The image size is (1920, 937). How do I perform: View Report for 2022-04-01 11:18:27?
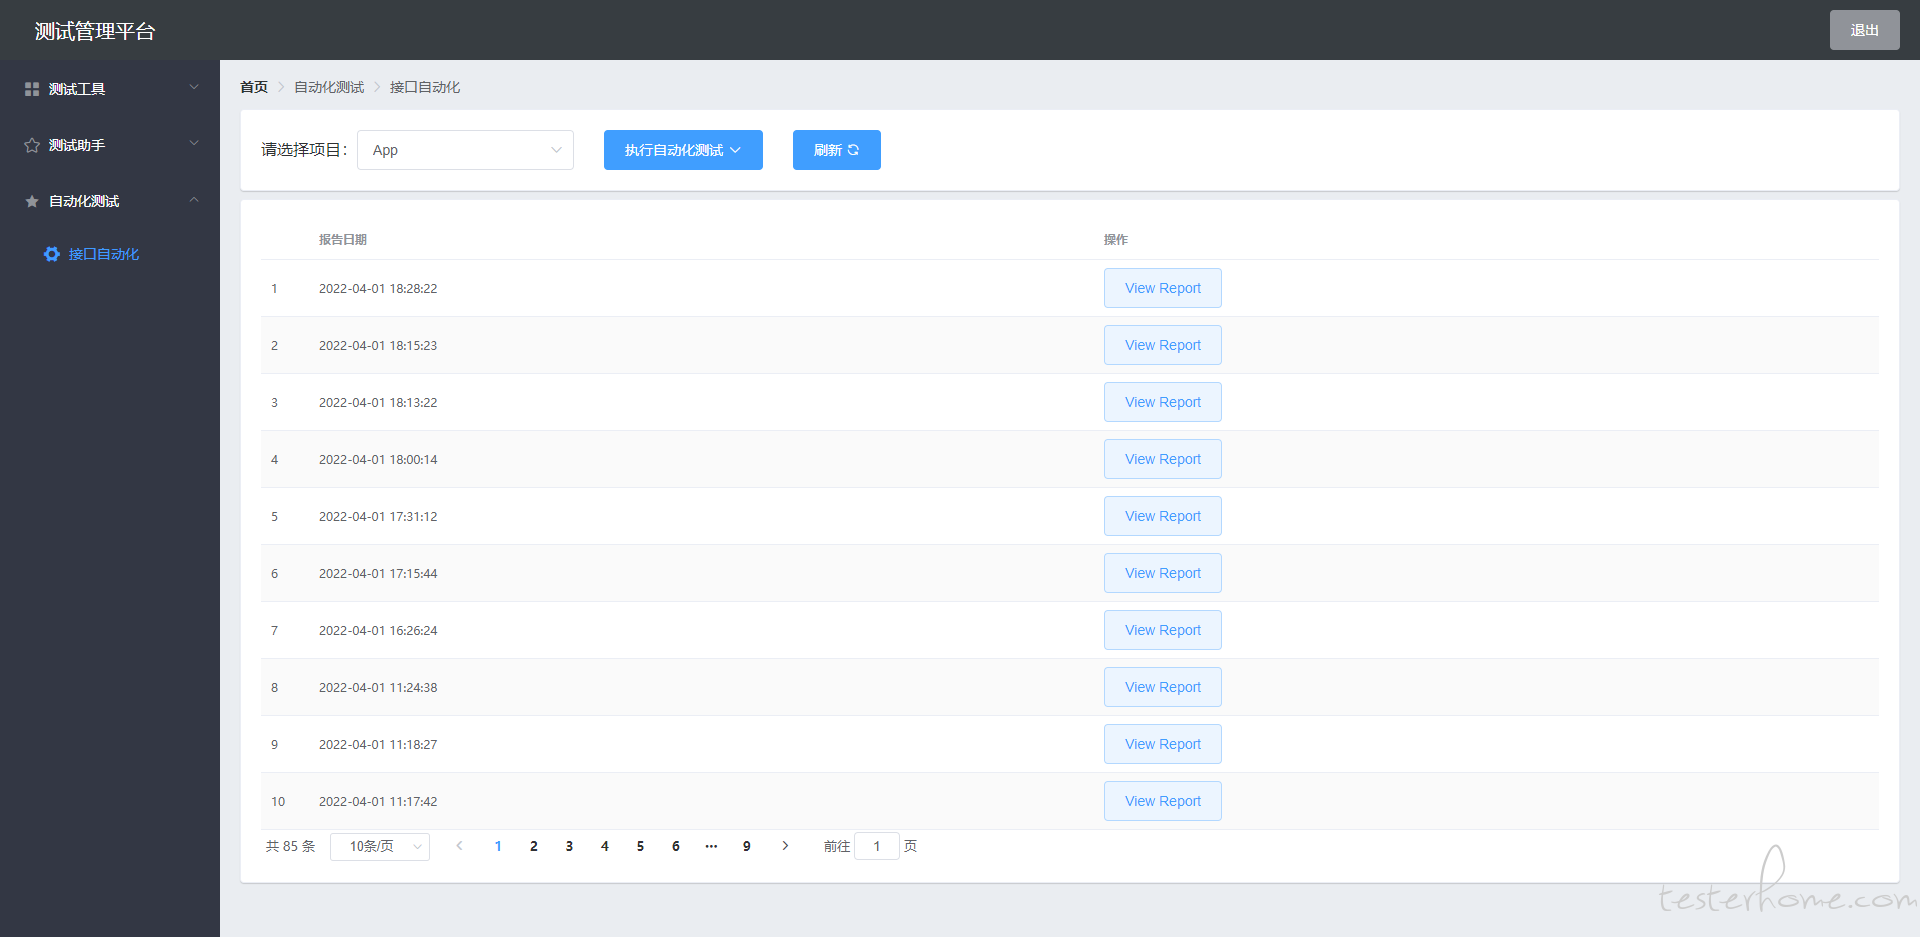1163,744
